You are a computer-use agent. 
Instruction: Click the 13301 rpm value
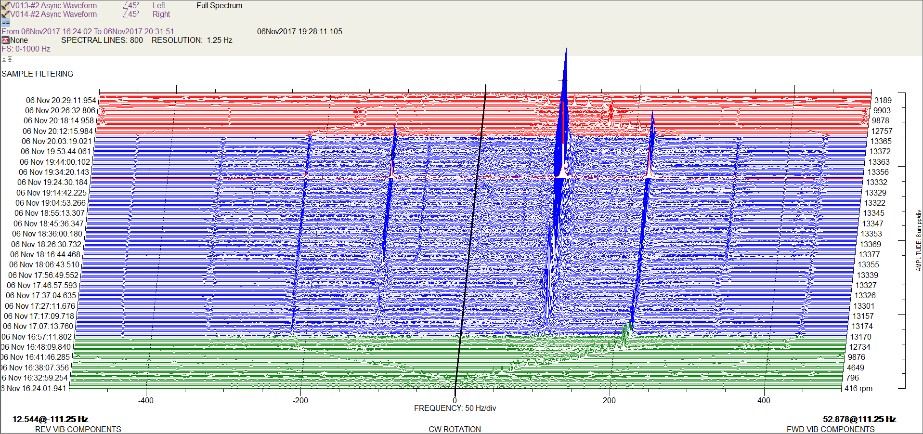[x=864, y=306]
